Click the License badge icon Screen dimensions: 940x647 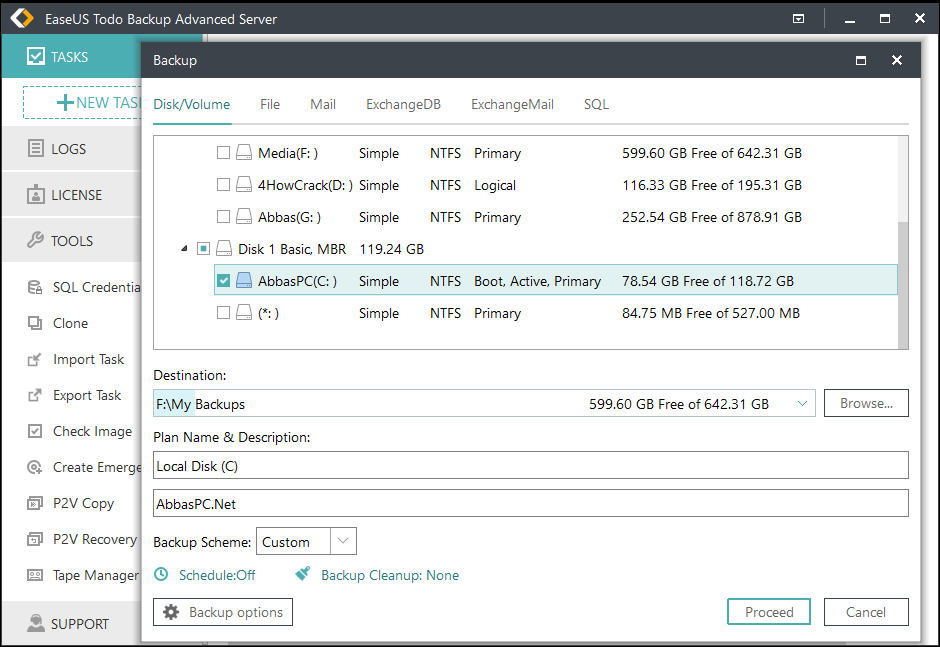35,194
